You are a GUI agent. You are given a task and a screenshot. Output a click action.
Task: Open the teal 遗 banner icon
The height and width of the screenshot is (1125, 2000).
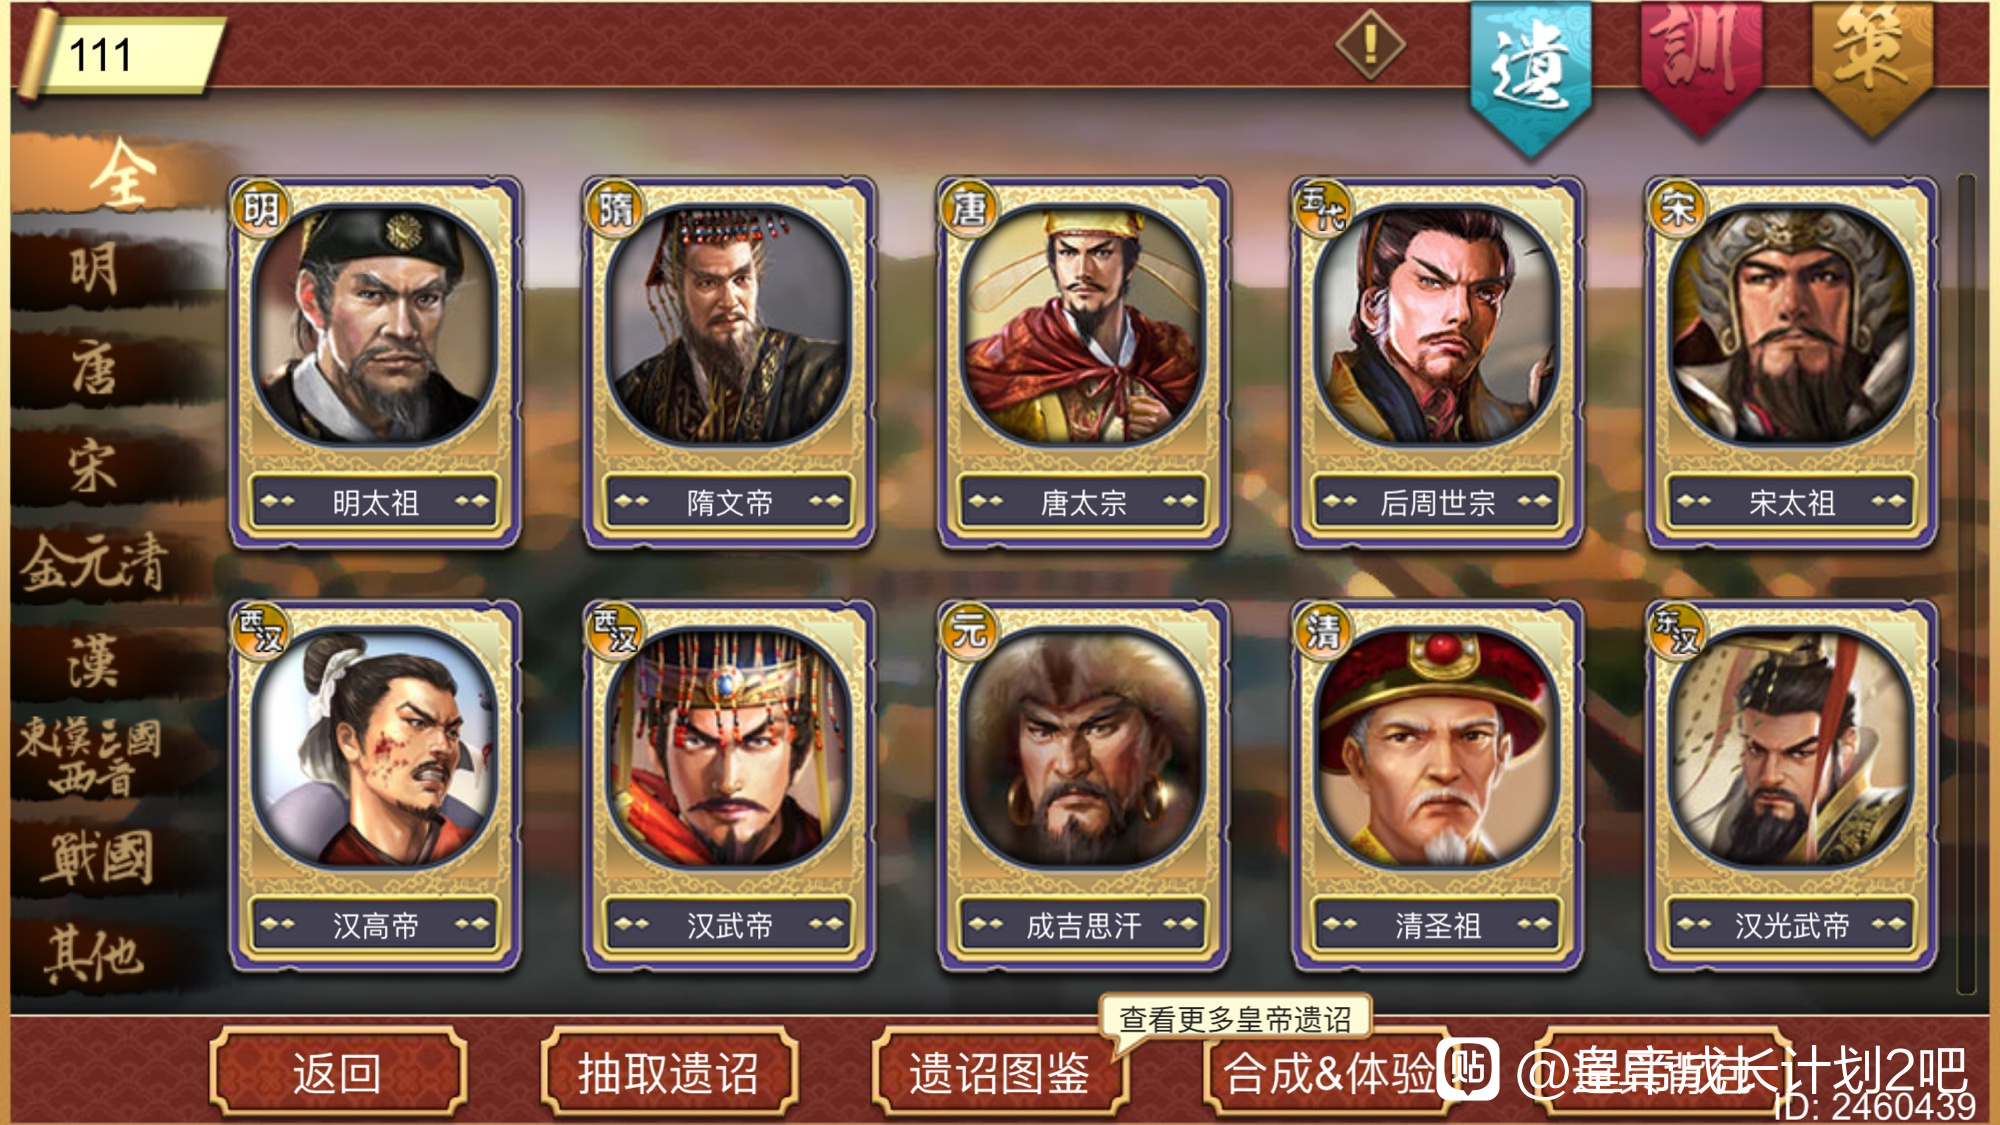[1531, 75]
